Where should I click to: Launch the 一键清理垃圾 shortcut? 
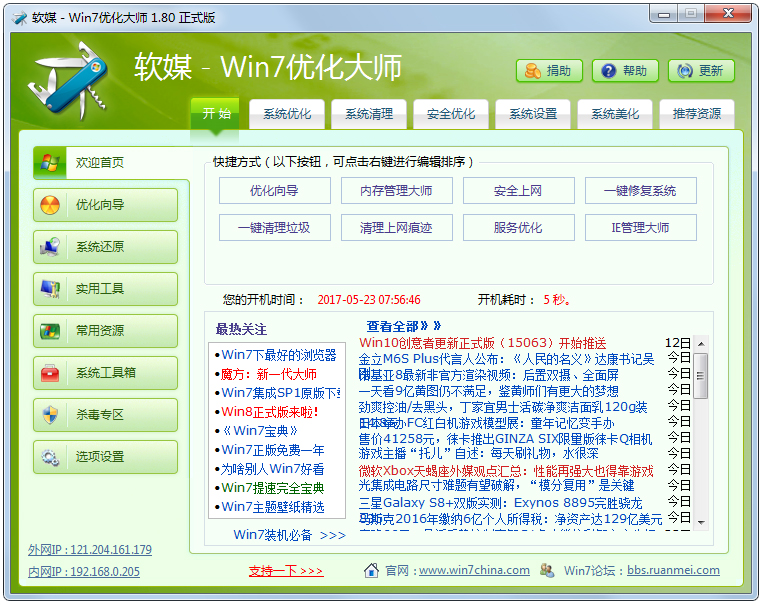(x=274, y=228)
